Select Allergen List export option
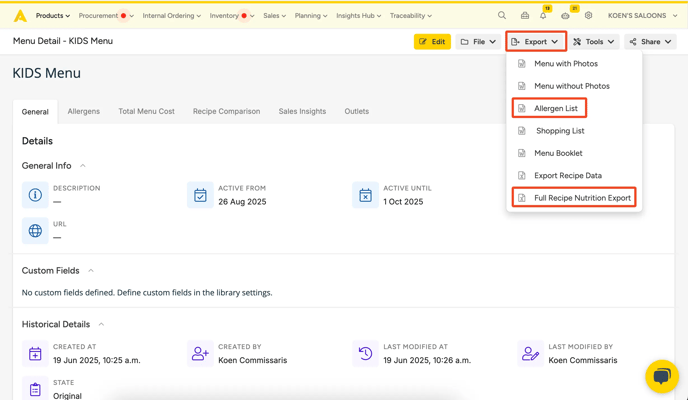Image resolution: width=688 pixels, height=400 pixels. click(x=555, y=108)
